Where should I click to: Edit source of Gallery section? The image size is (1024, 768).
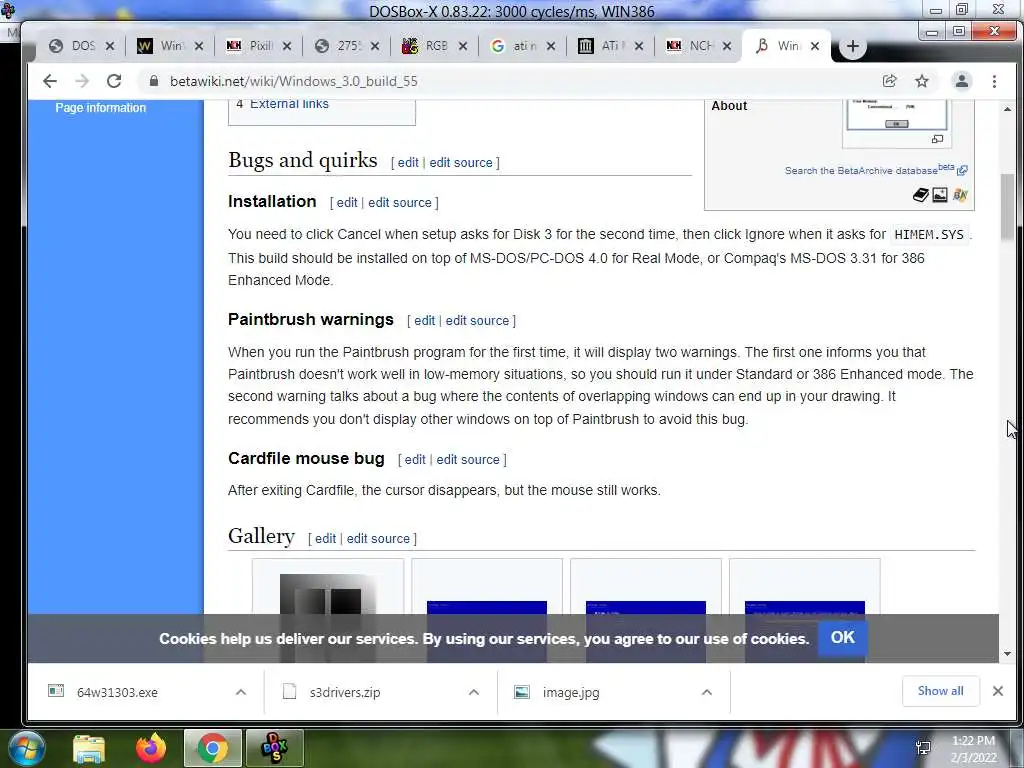coord(378,539)
